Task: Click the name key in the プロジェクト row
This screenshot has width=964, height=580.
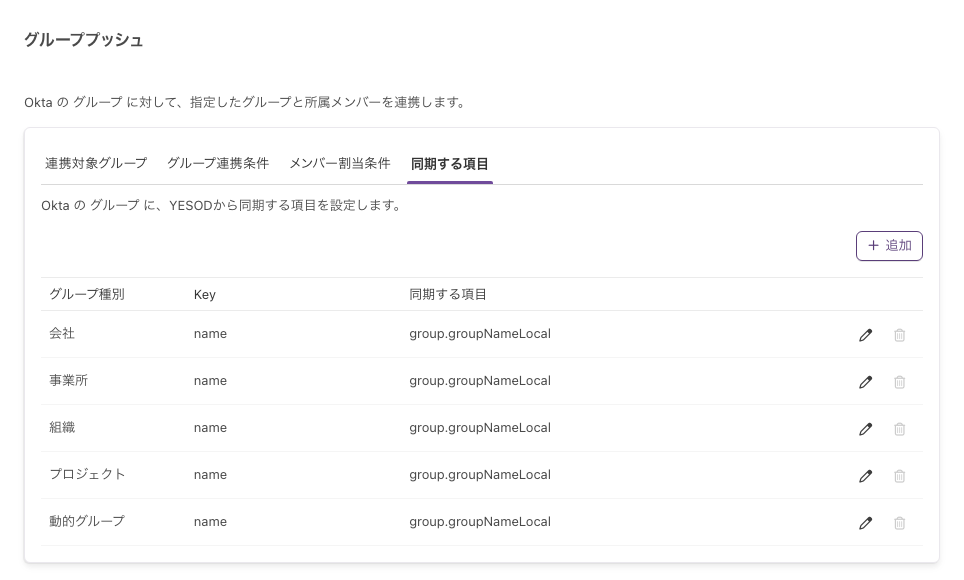Action: [x=210, y=475]
